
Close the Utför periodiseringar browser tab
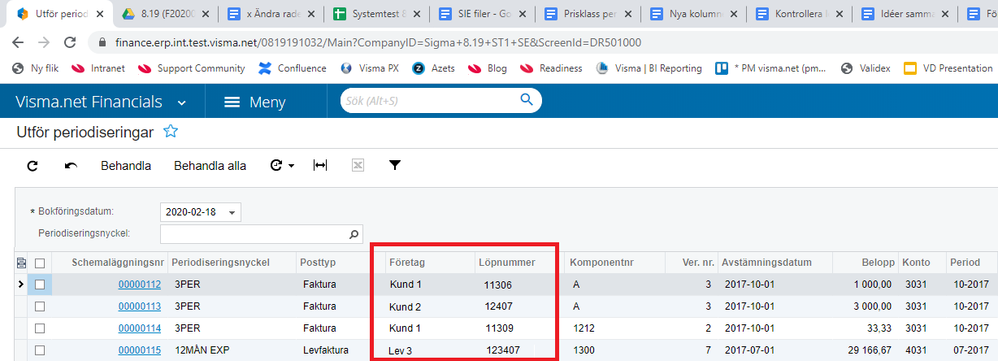point(100,13)
